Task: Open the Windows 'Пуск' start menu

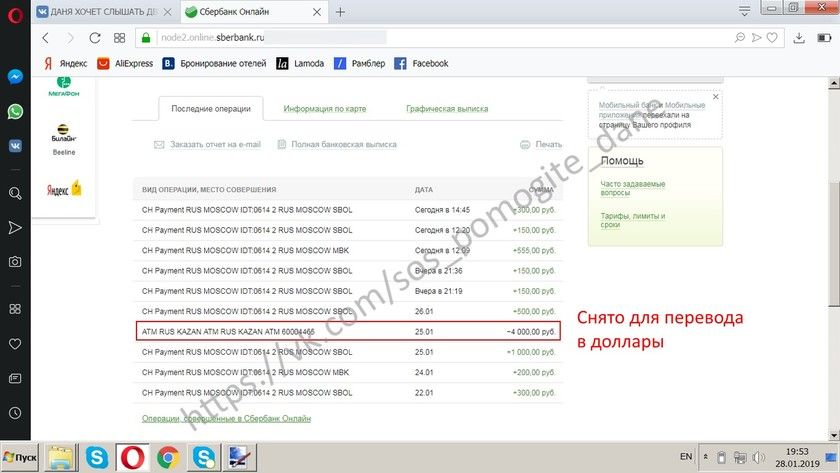Action: (20, 457)
